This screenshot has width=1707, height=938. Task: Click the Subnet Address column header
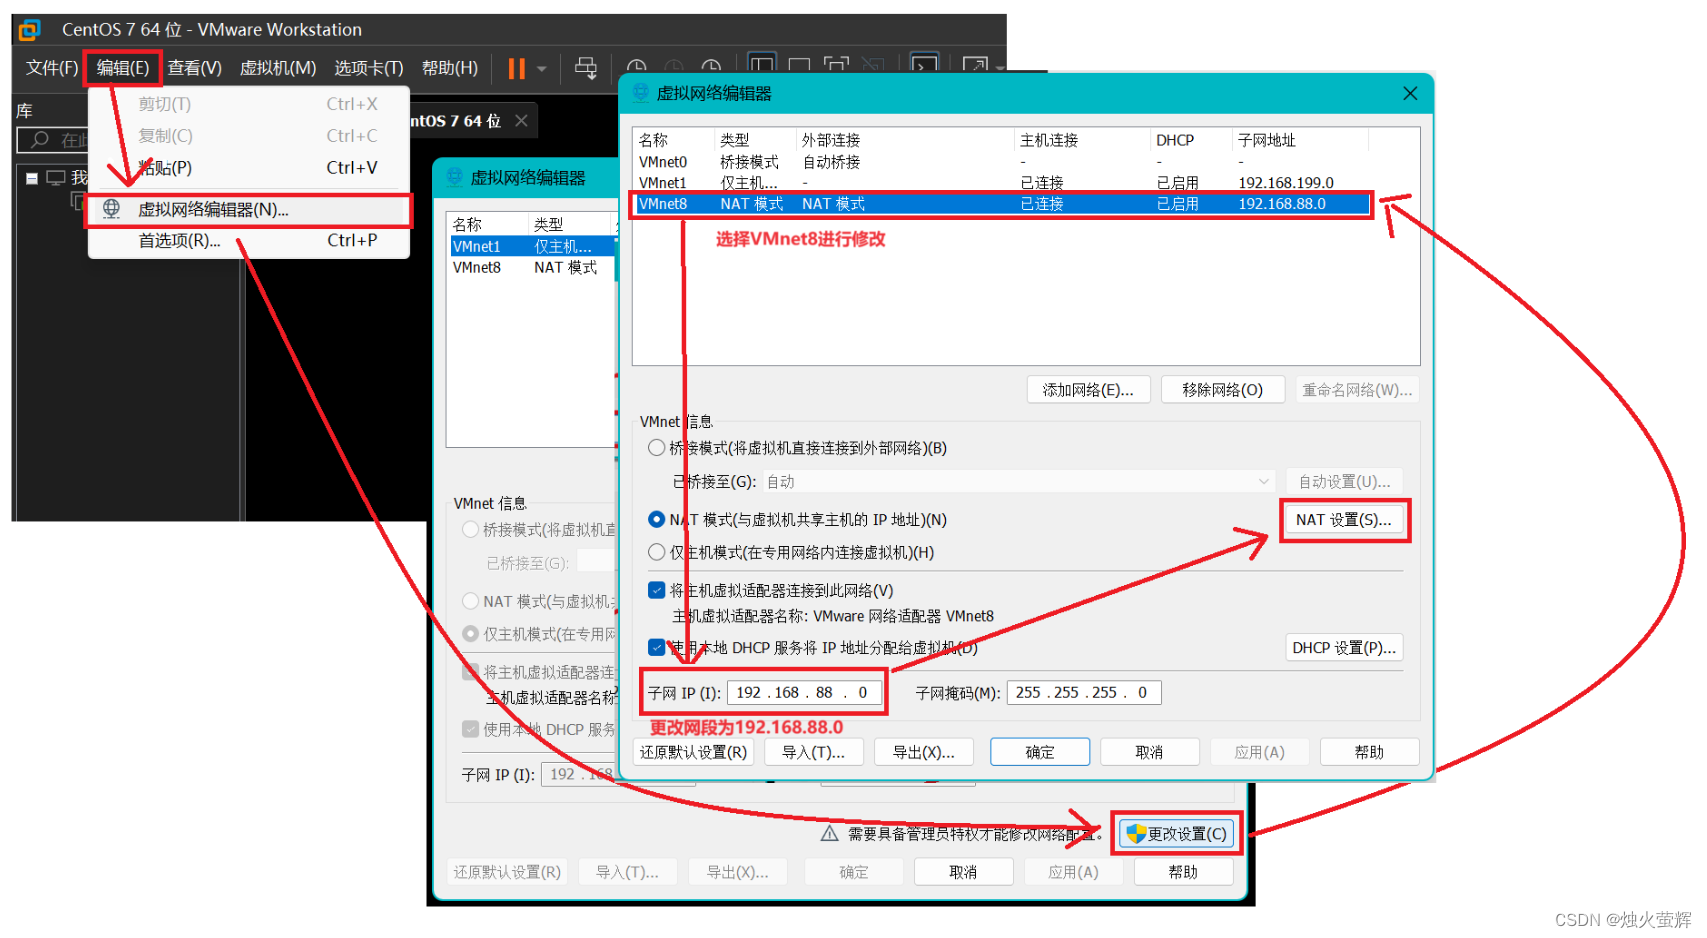coord(1299,140)
